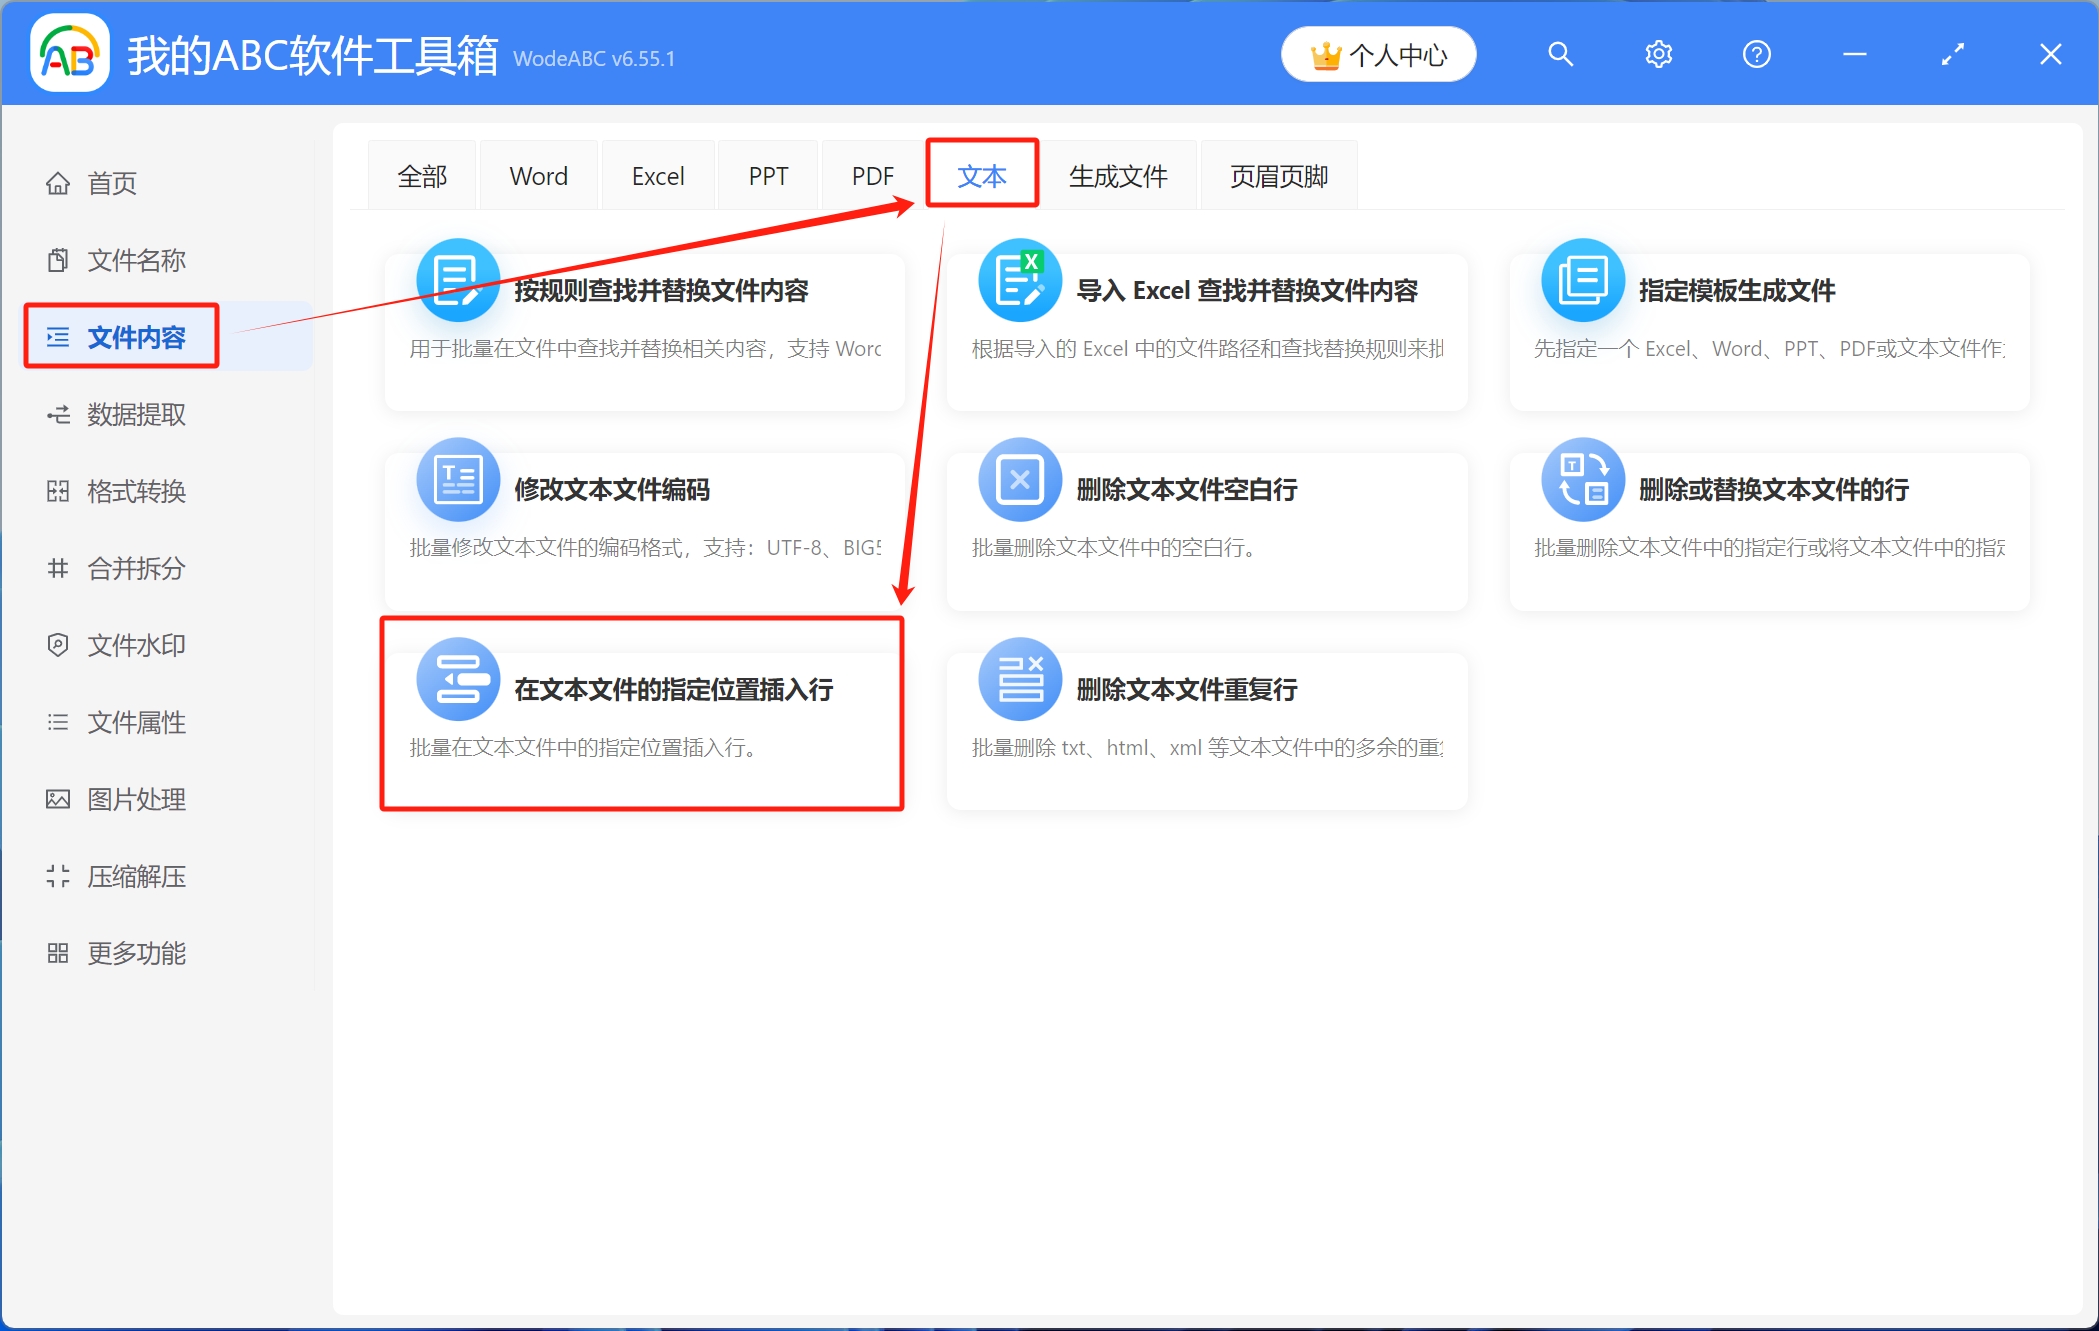Click the 修改文本文件编码 tool icon
Image resolution: width=2099 pixels, height=1331 pixels.
(457, 480)
